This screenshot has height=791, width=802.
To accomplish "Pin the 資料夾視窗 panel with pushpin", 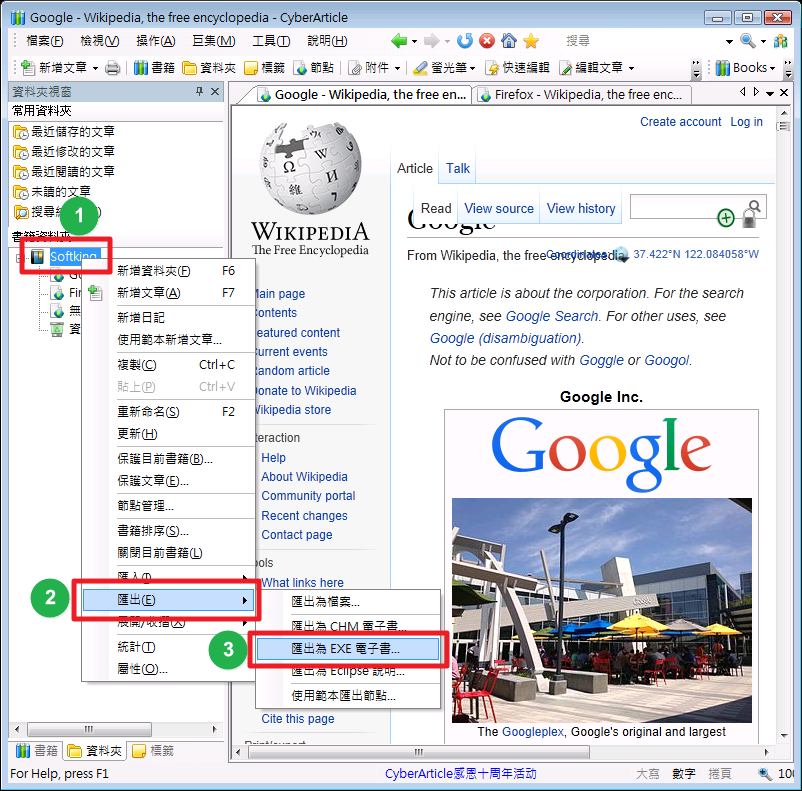I will coord(199,92).
